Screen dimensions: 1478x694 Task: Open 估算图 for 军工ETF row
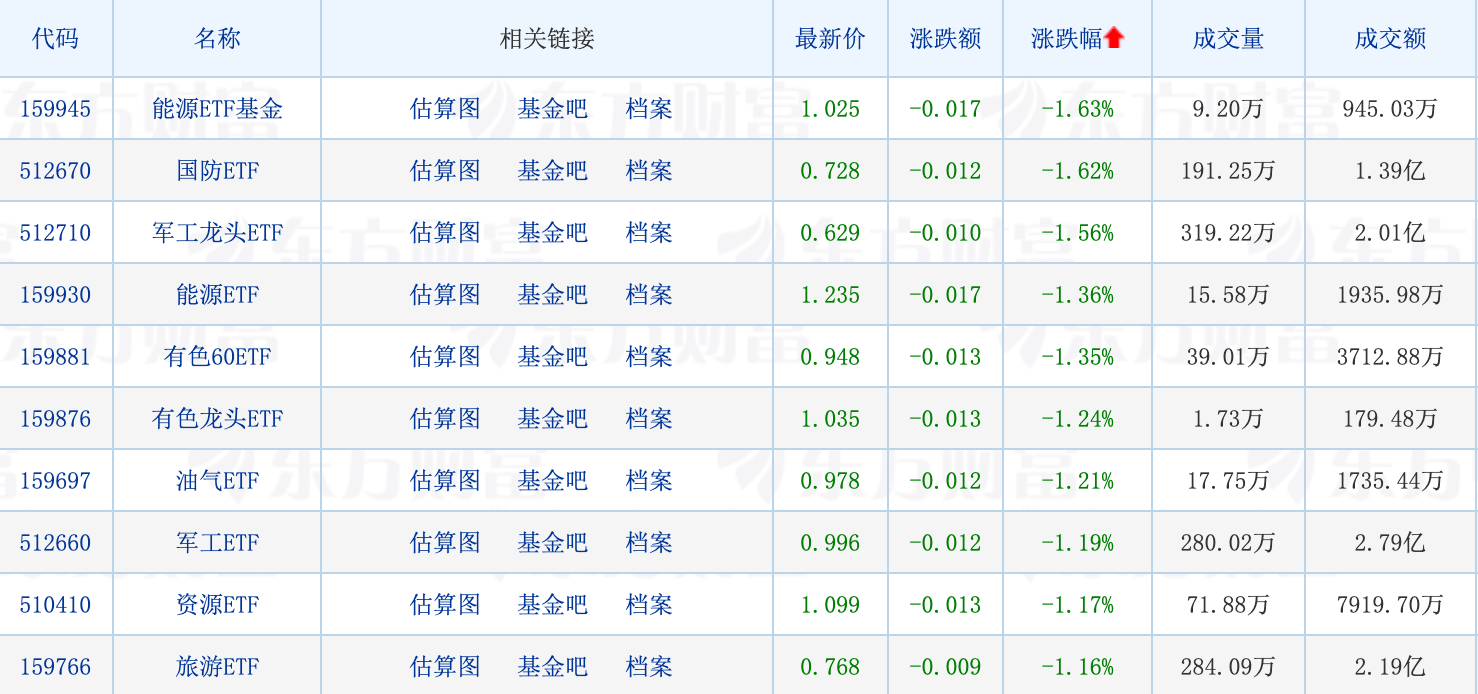pos(445,543)
